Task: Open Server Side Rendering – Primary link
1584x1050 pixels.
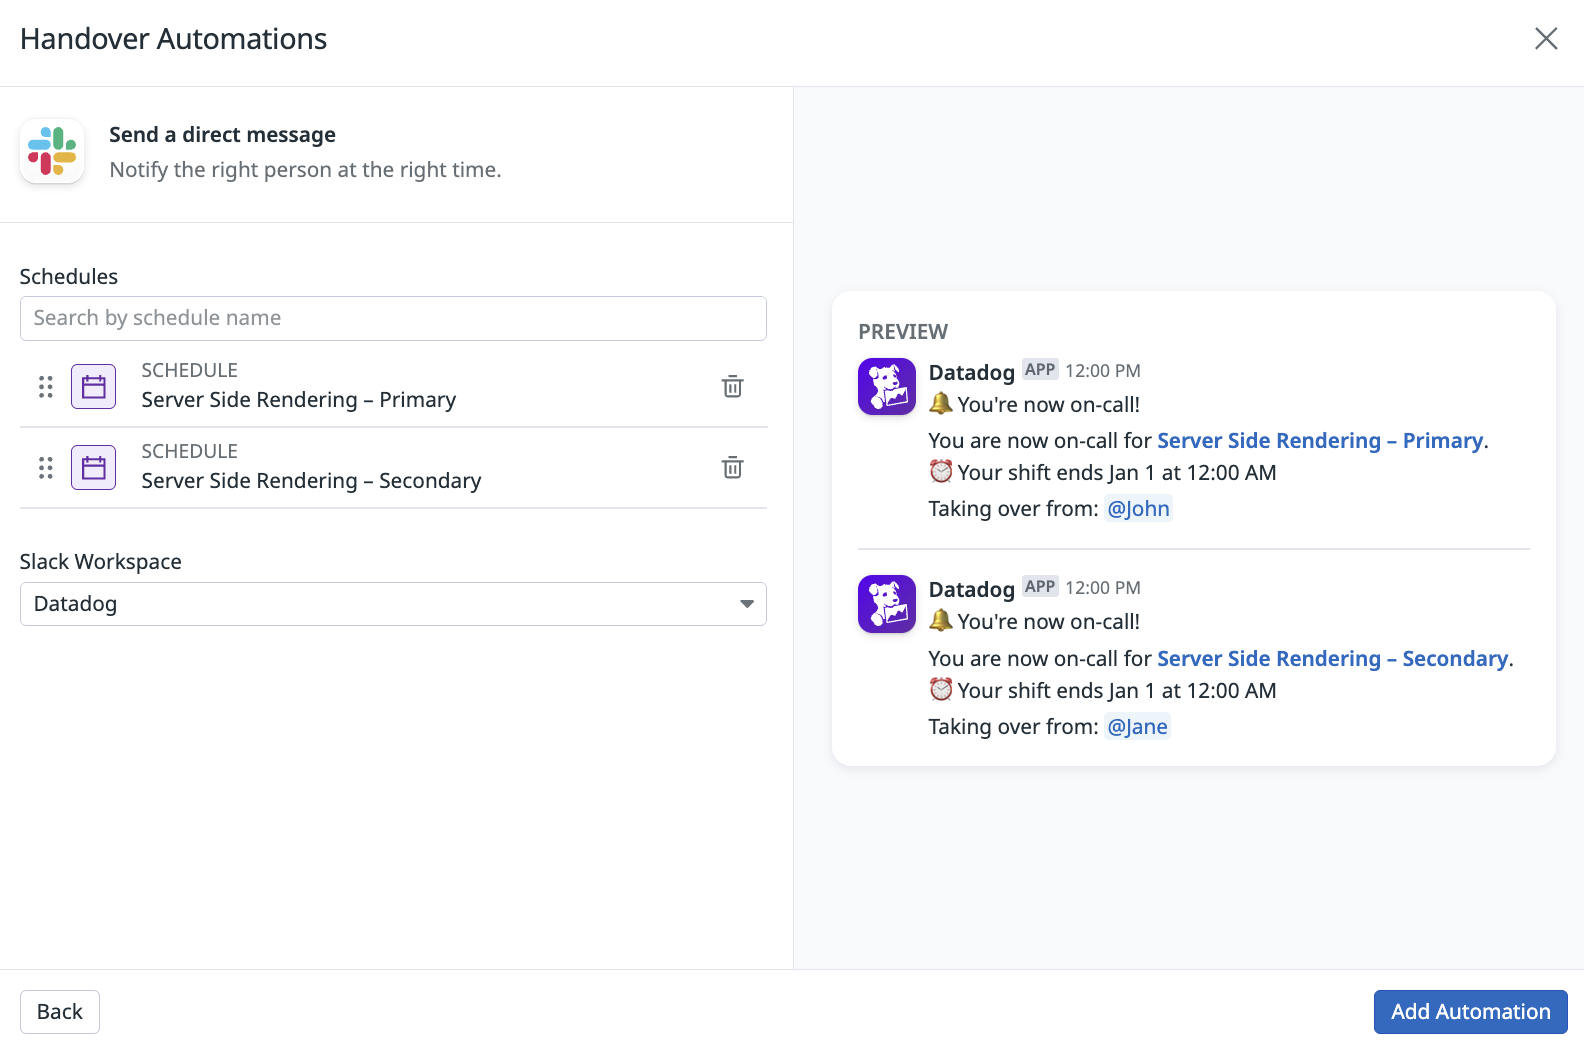Action: [1319, 441]
